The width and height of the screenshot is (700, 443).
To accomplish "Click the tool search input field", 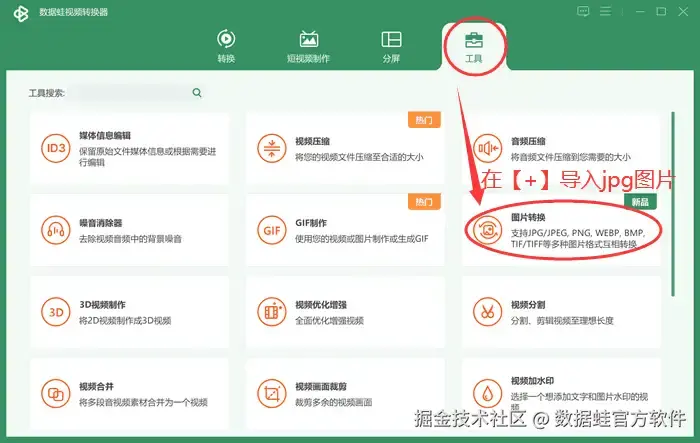I will pyautogui.click(x=129, y=93).
